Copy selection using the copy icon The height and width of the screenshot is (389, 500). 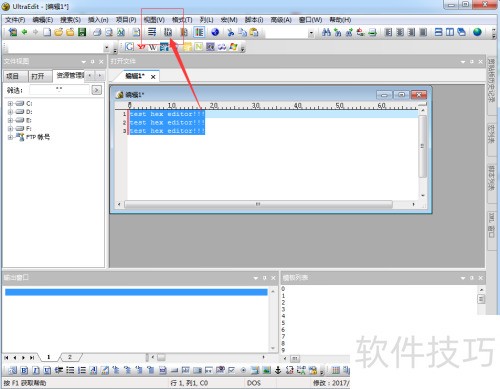(x=242, y=32)
